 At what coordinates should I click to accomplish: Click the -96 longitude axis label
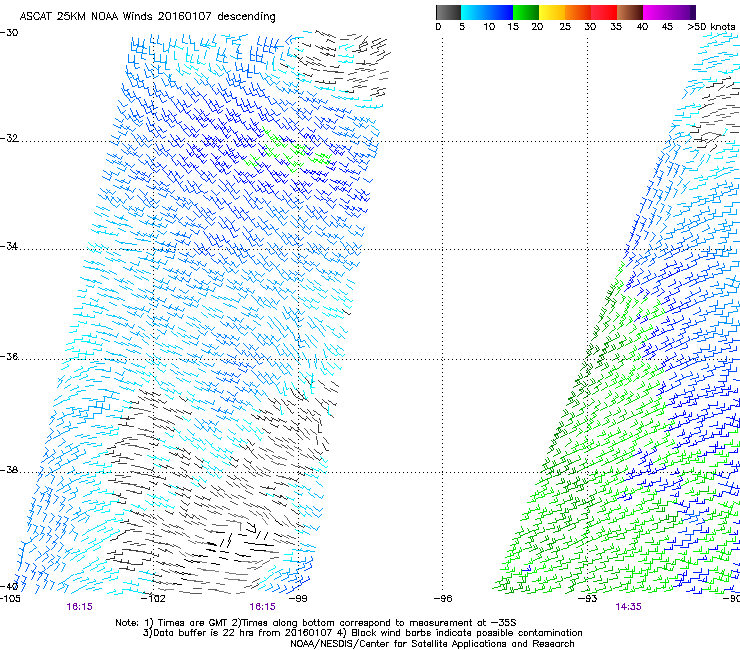point(443,599)
